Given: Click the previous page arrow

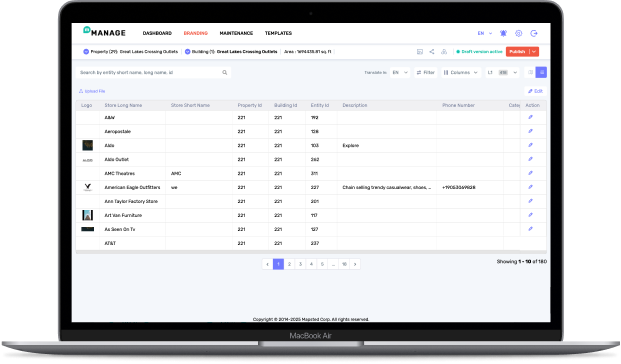Looking at the screenshot, I should 267,264.
